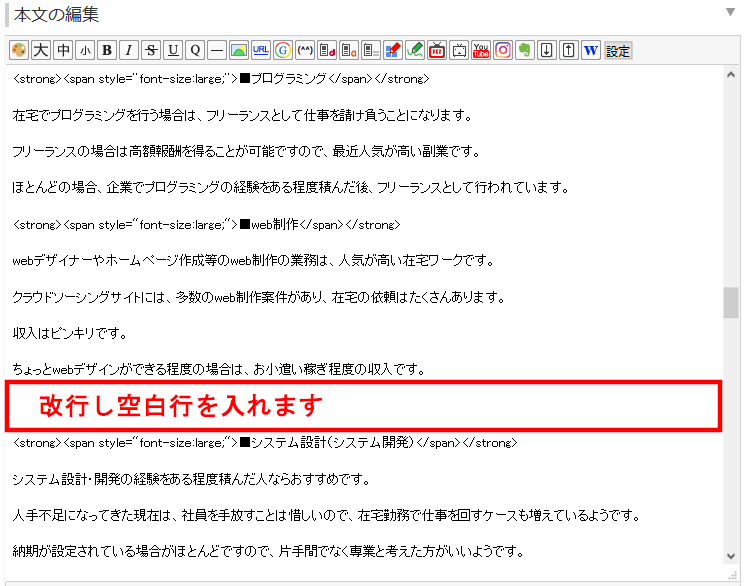Click the down arrow box icon
Viewport: 745px width, 586px height.
click(x=546, y=50)
